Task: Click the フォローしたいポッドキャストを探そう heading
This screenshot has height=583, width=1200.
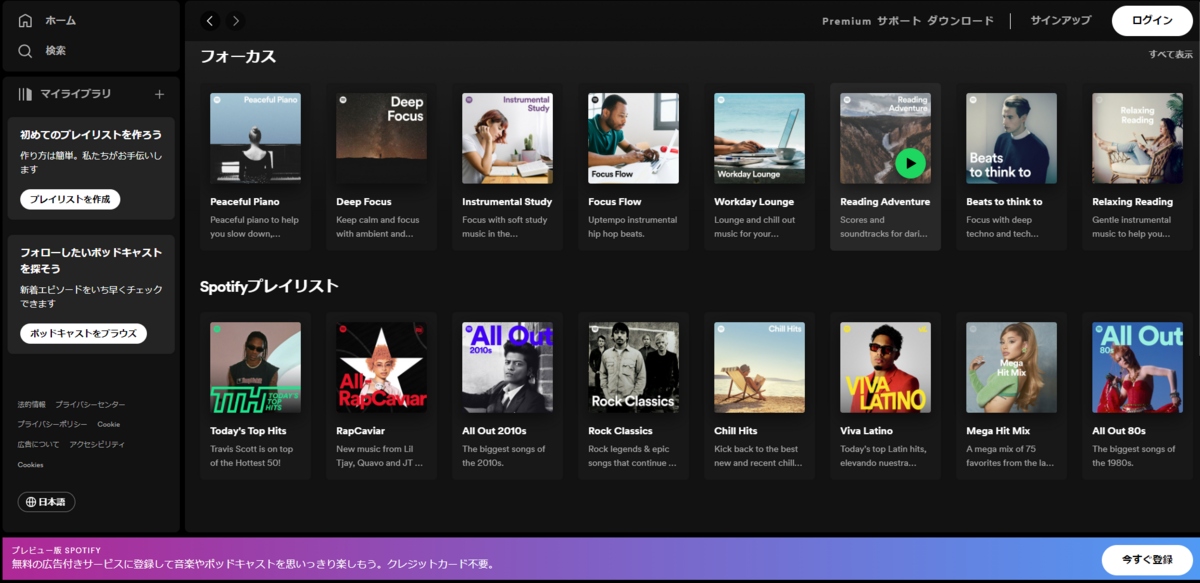Action: tap(90, 260)
